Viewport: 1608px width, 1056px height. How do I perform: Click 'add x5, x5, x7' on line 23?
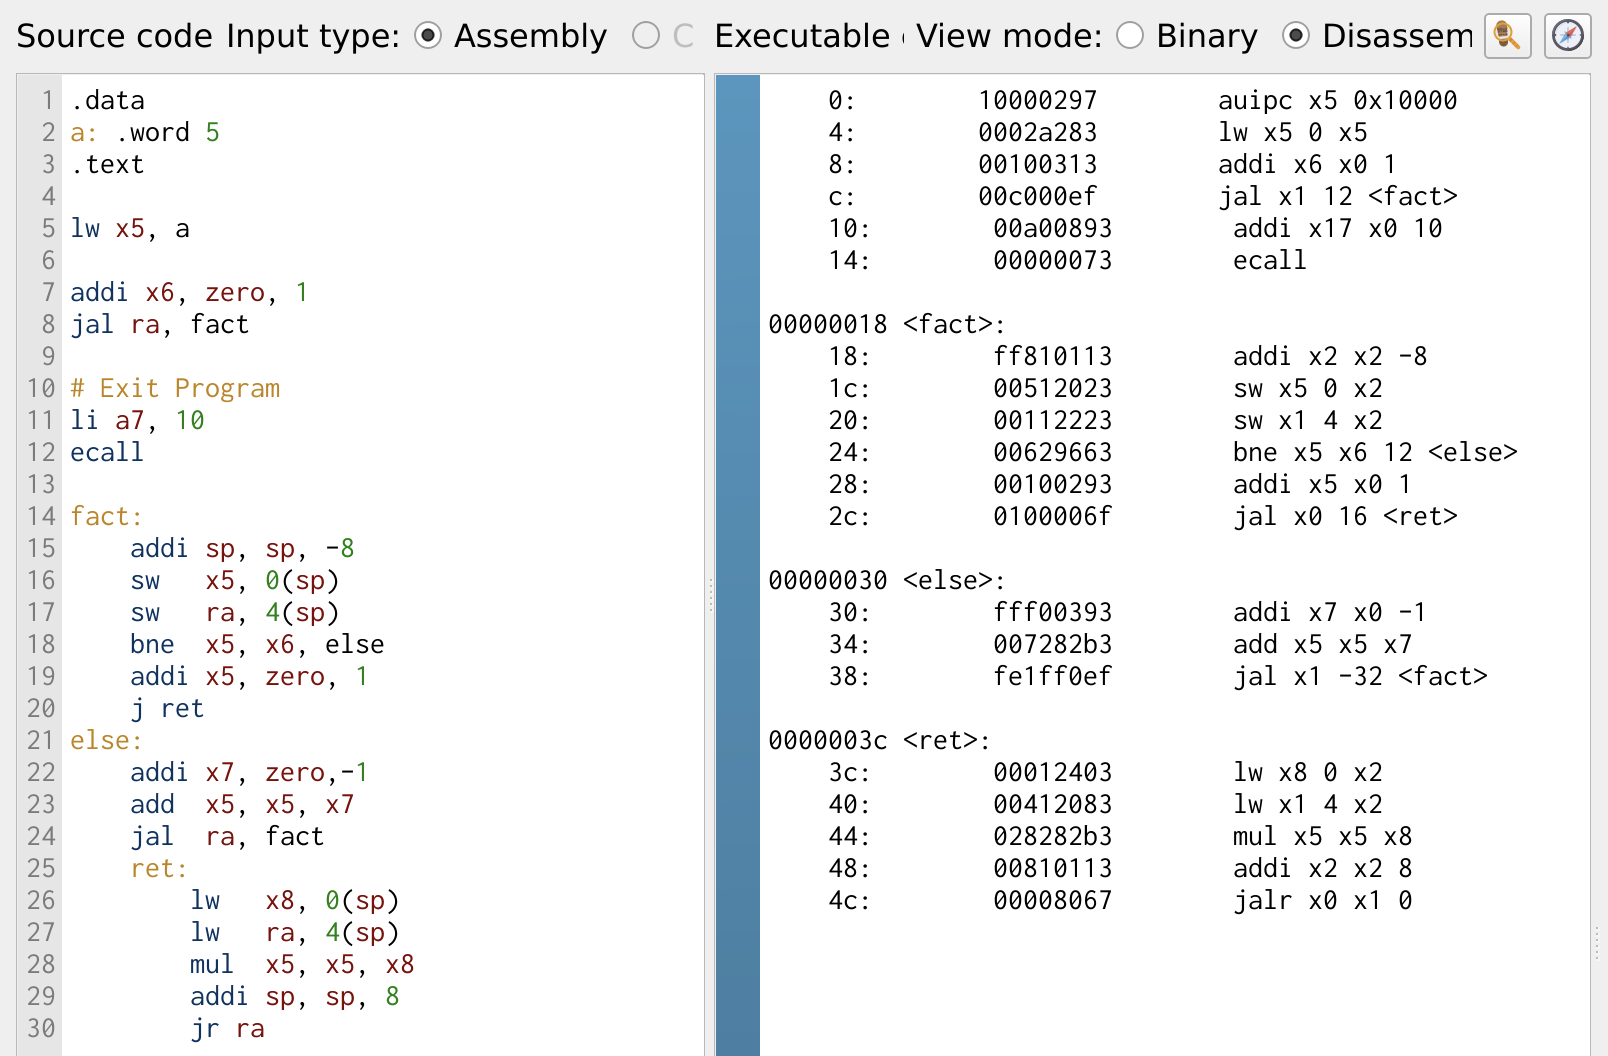pyautogui.click(x=242, y=804)
